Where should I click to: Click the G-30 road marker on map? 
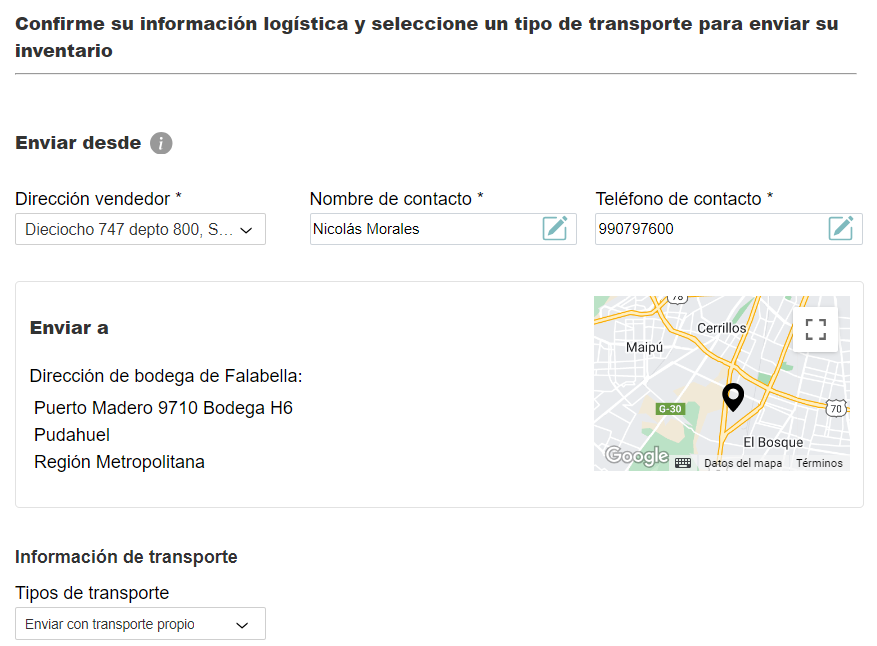(x=670, y=409)
